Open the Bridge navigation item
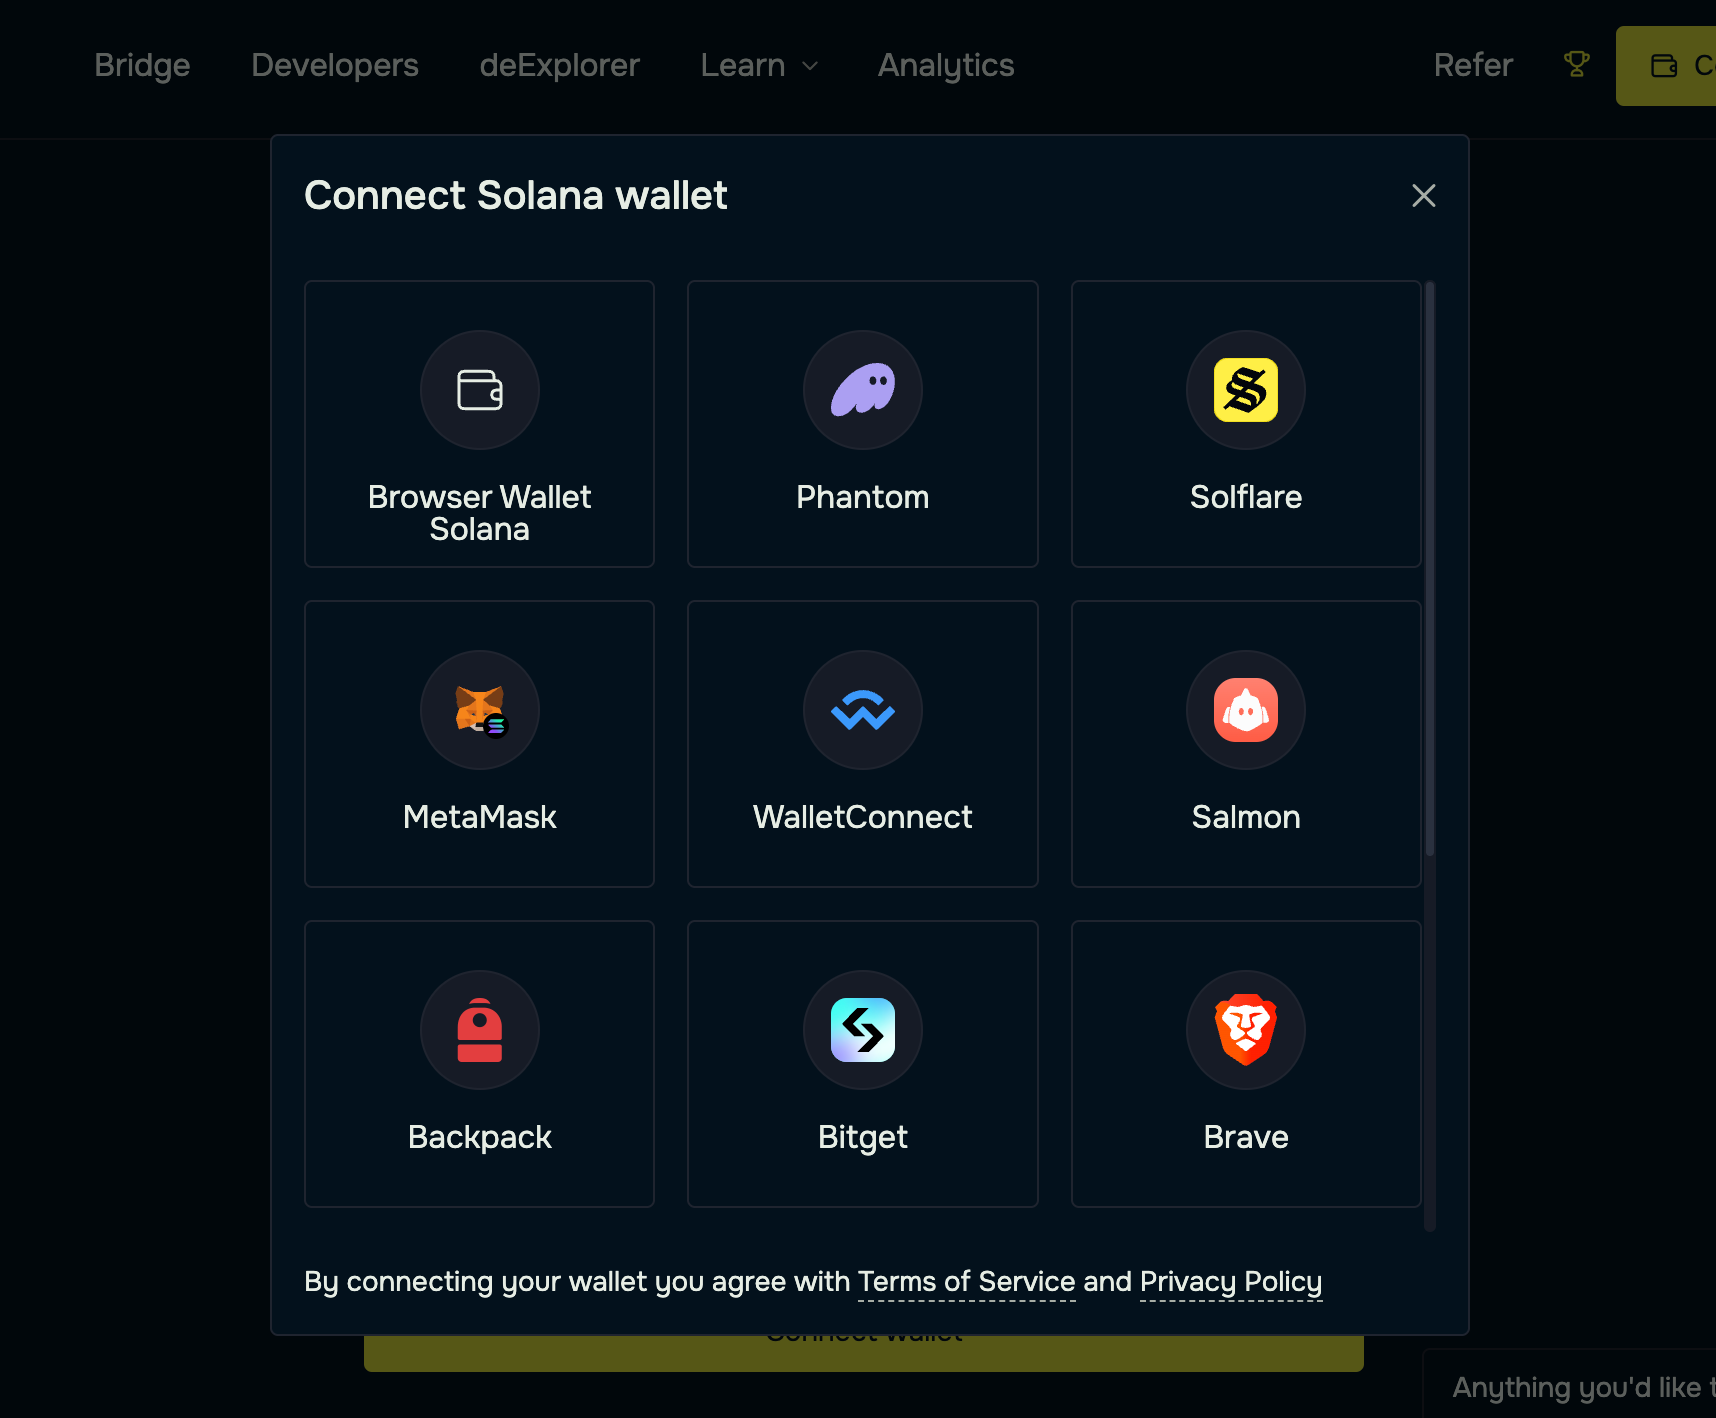The image size is (1716, 1418). pyautogui.click(x=142, y=65)
